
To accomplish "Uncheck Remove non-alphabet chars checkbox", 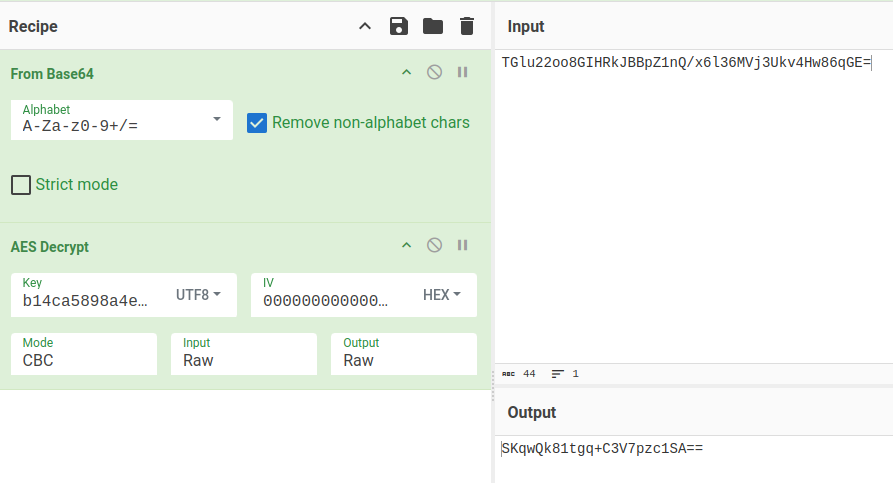I will click(257, 123).
